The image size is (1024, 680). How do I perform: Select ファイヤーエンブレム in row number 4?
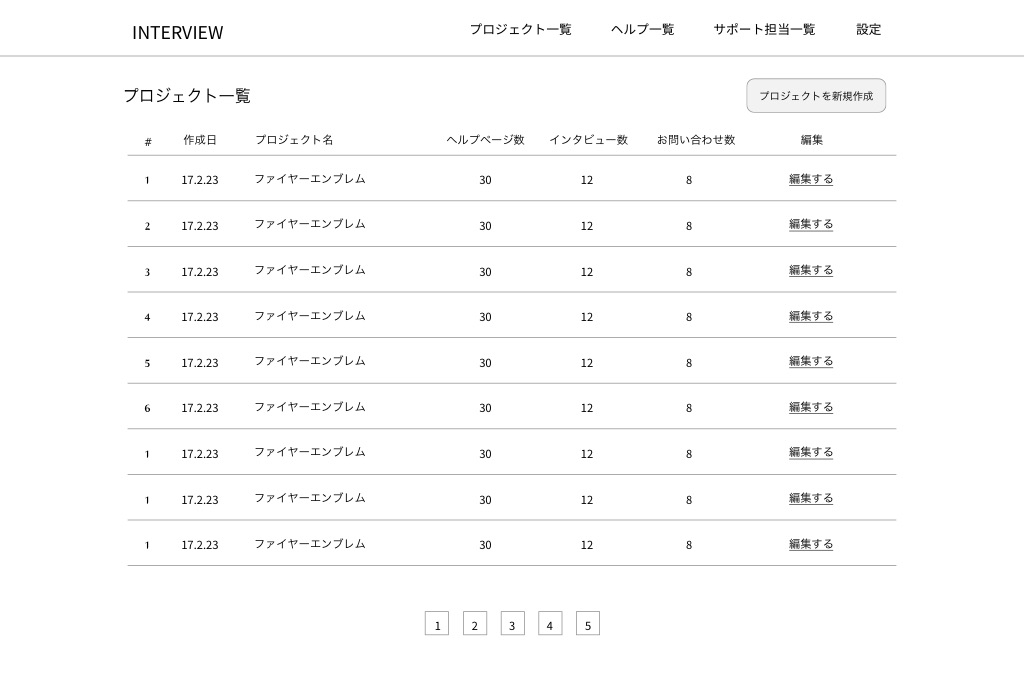click(310, 316)
